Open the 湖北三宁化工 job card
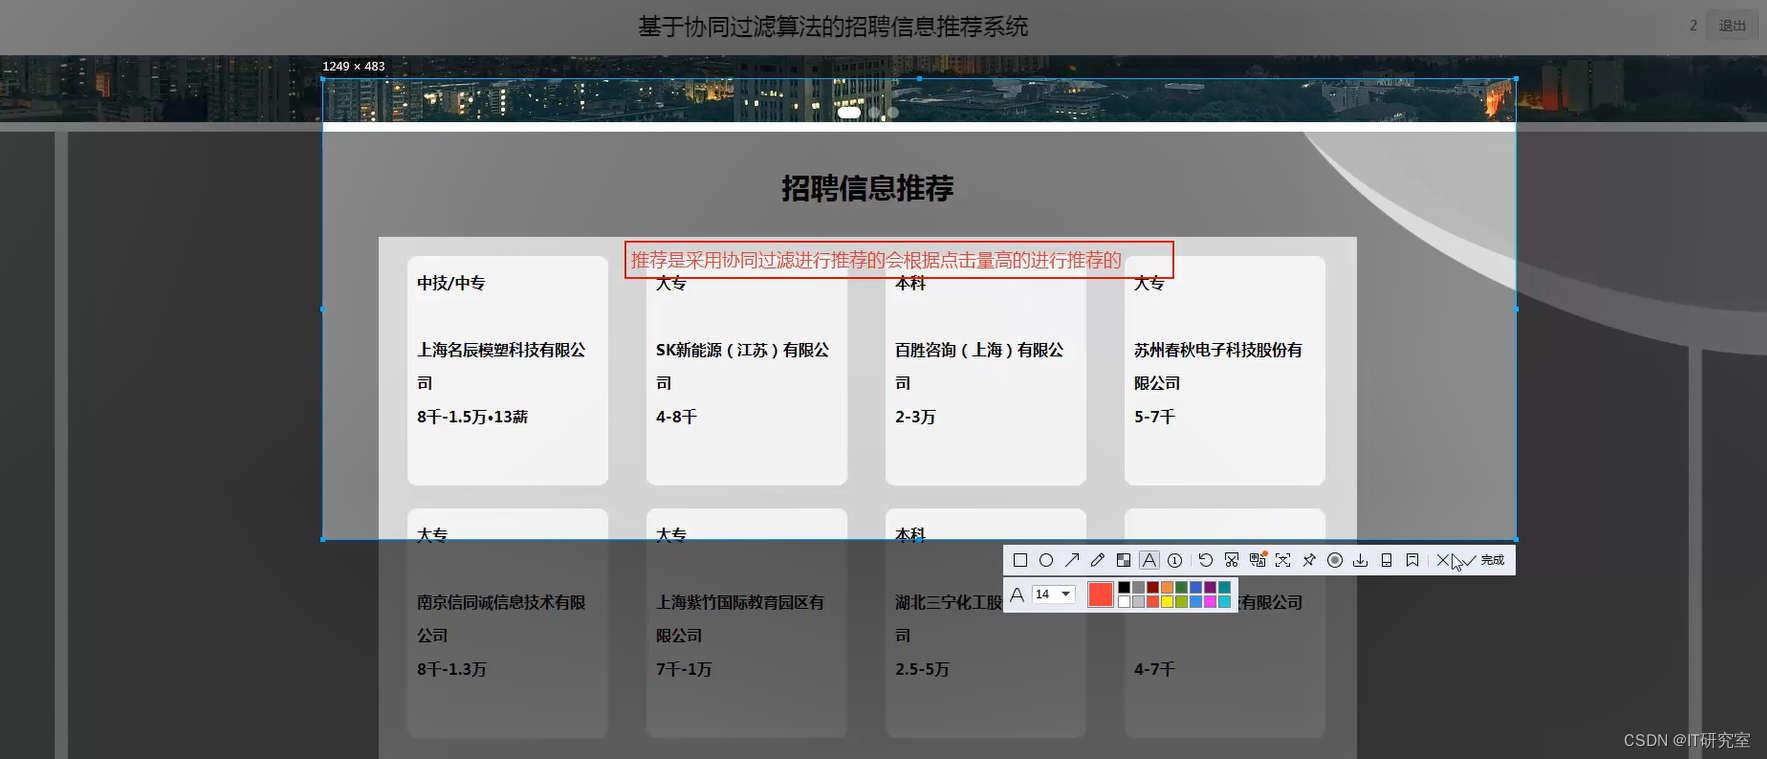Screen dimensions: 1767x759 coord(986,623)
